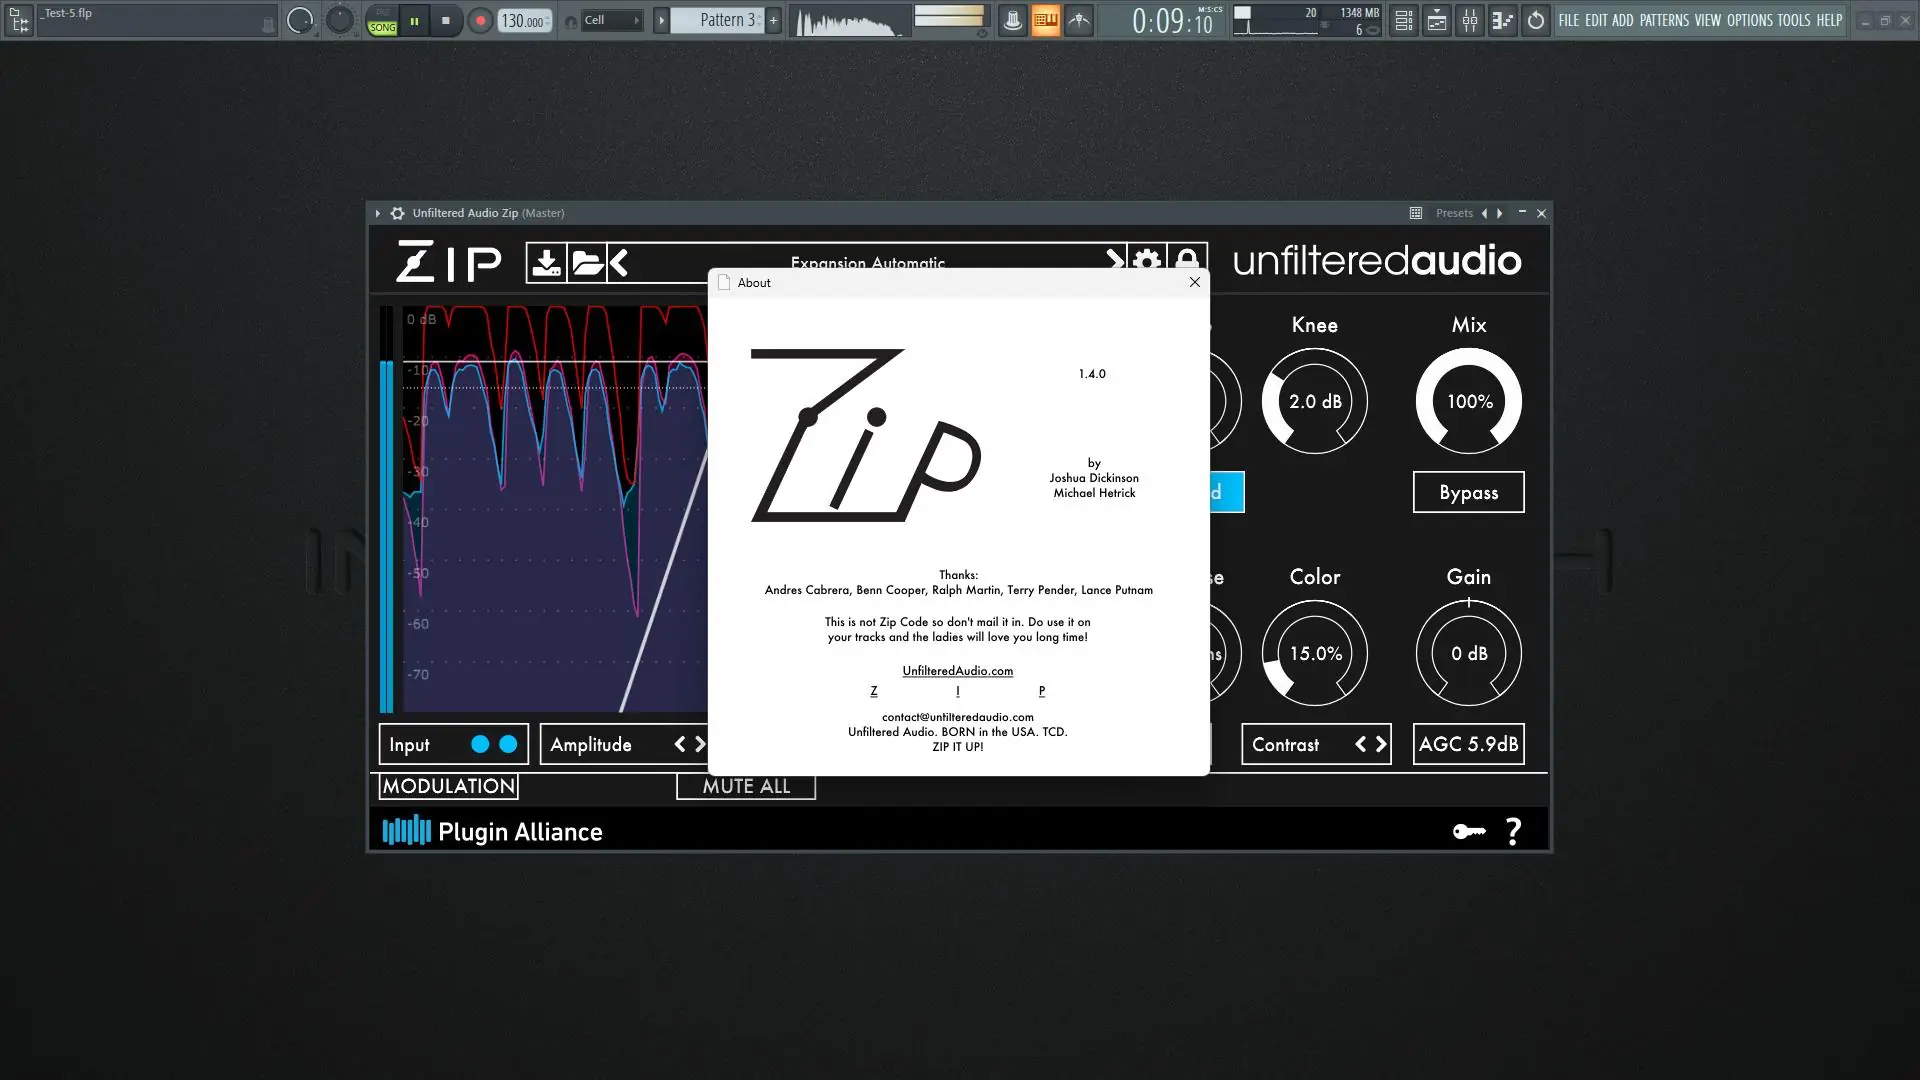This screenshot has width=1920, height=1080.
Task: Click the Plugin Alliance key activation icon
Action: pos(1468,831)
